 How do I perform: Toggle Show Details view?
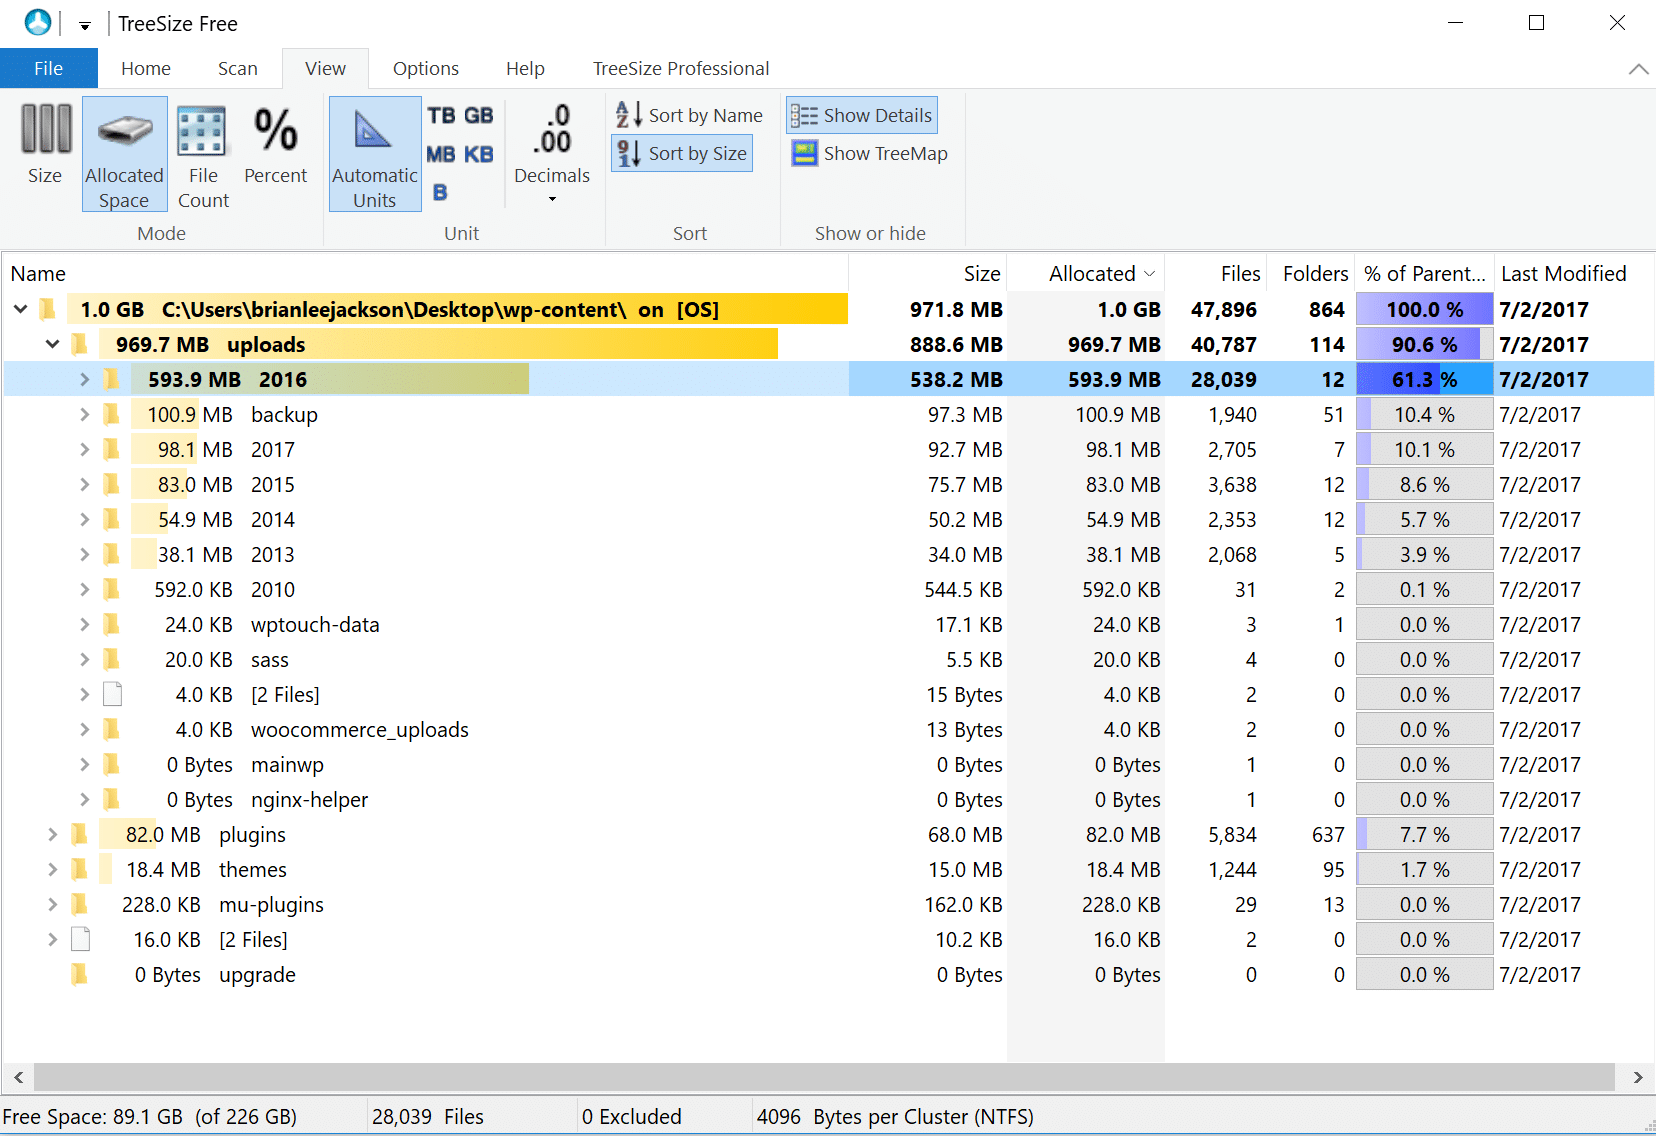[861, 114]
